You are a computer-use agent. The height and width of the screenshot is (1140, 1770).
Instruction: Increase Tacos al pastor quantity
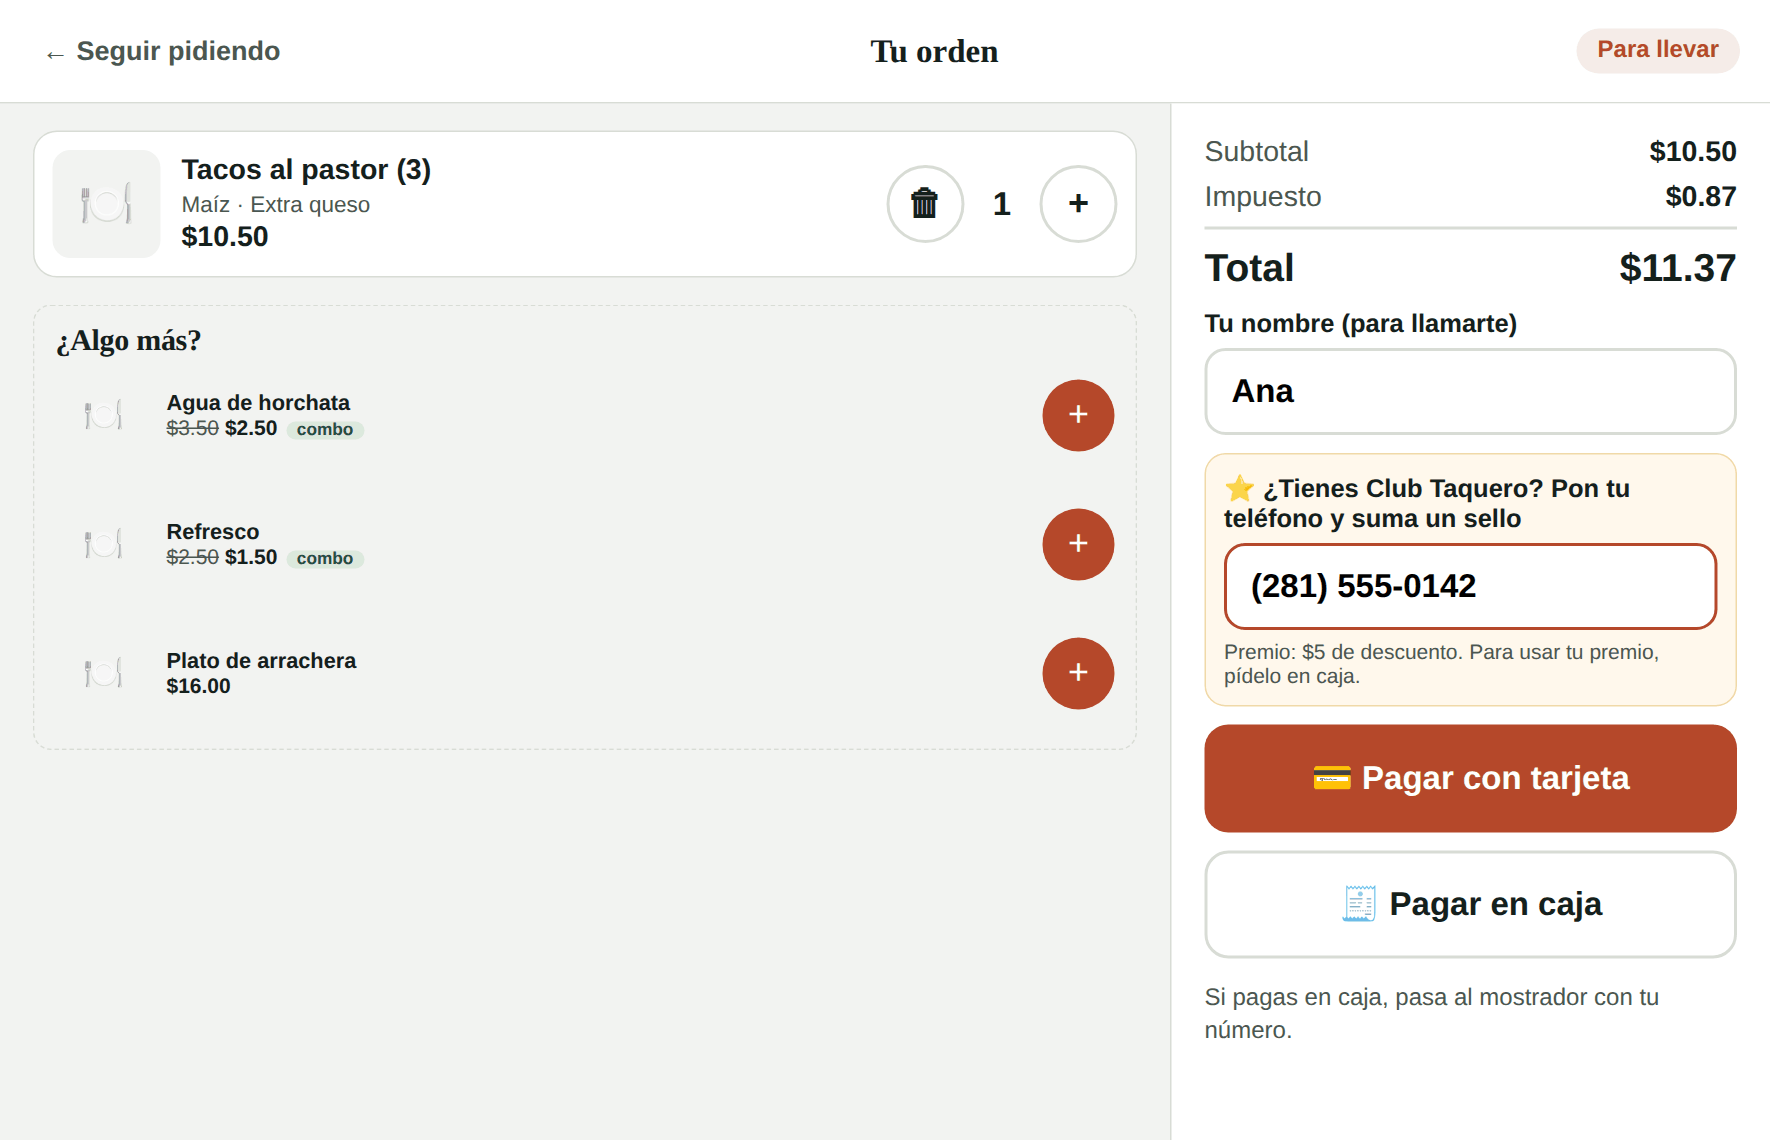pyautogui.click(x=1078, y=204)
